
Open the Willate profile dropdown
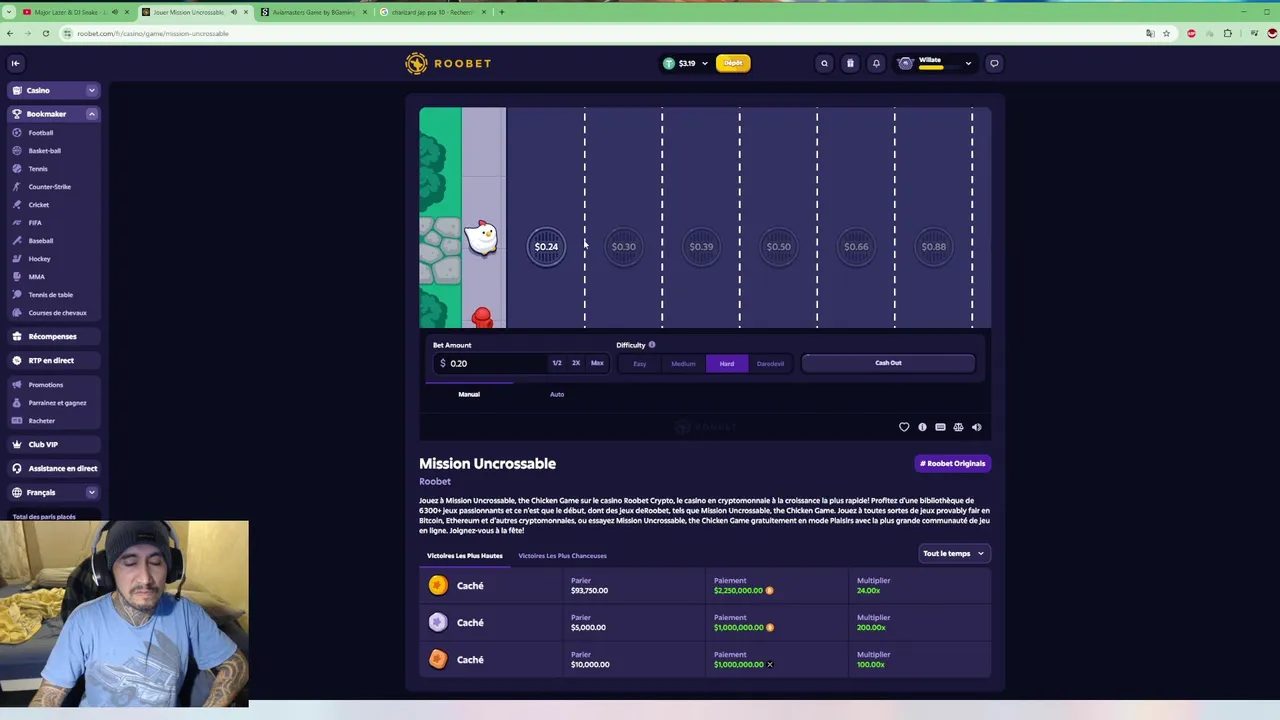click(936, 63)
